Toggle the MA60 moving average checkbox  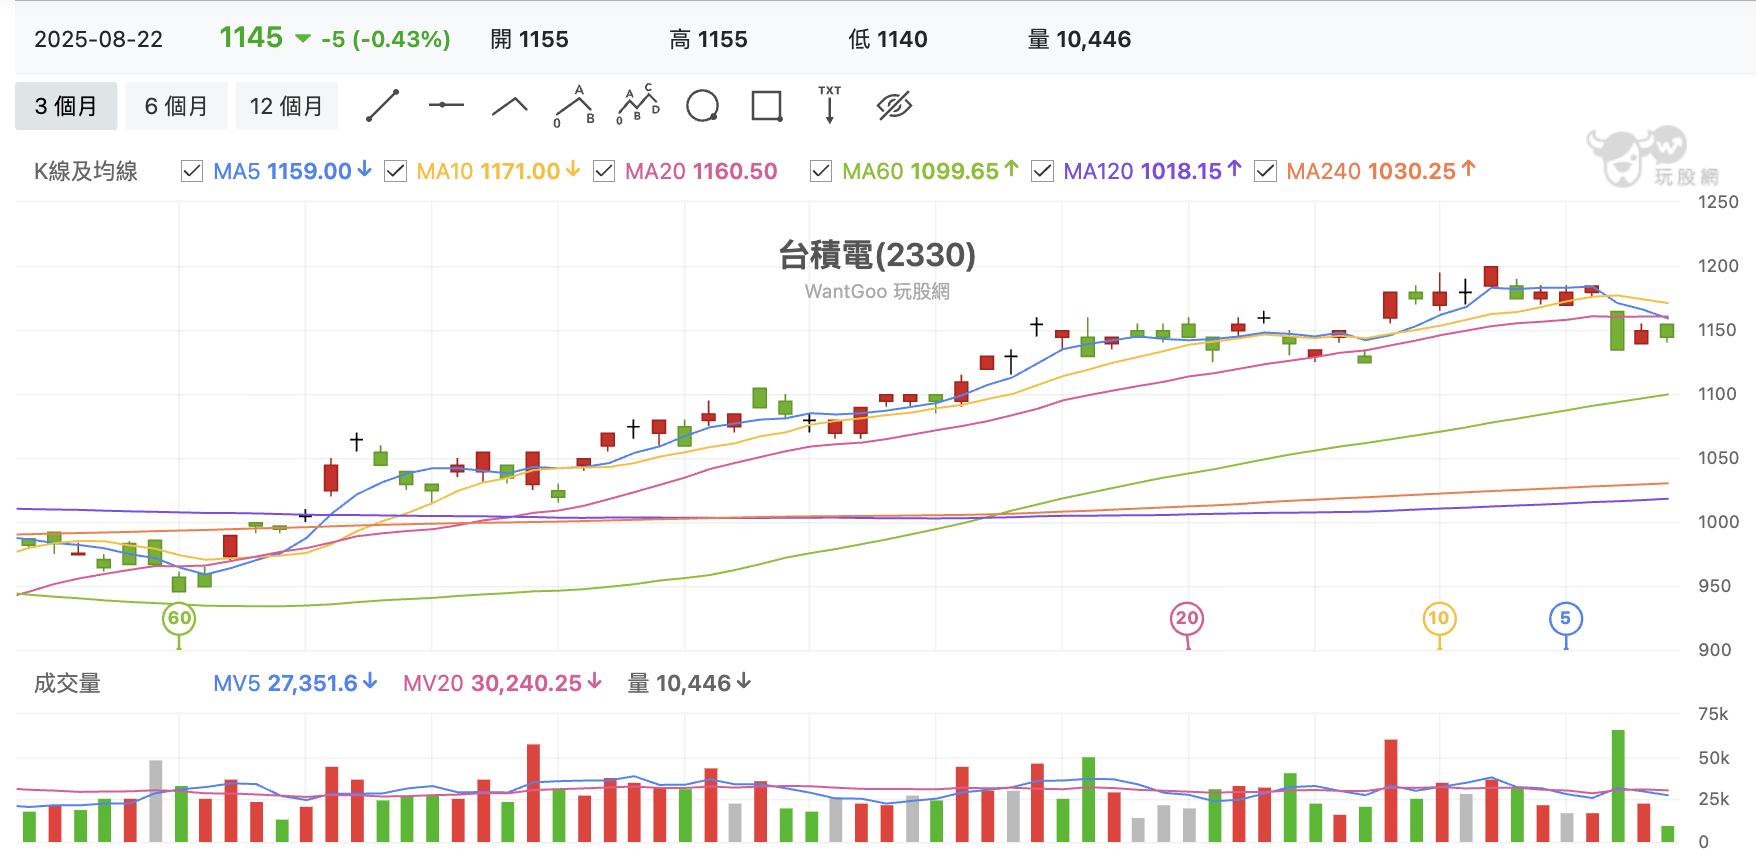[821, 171]
